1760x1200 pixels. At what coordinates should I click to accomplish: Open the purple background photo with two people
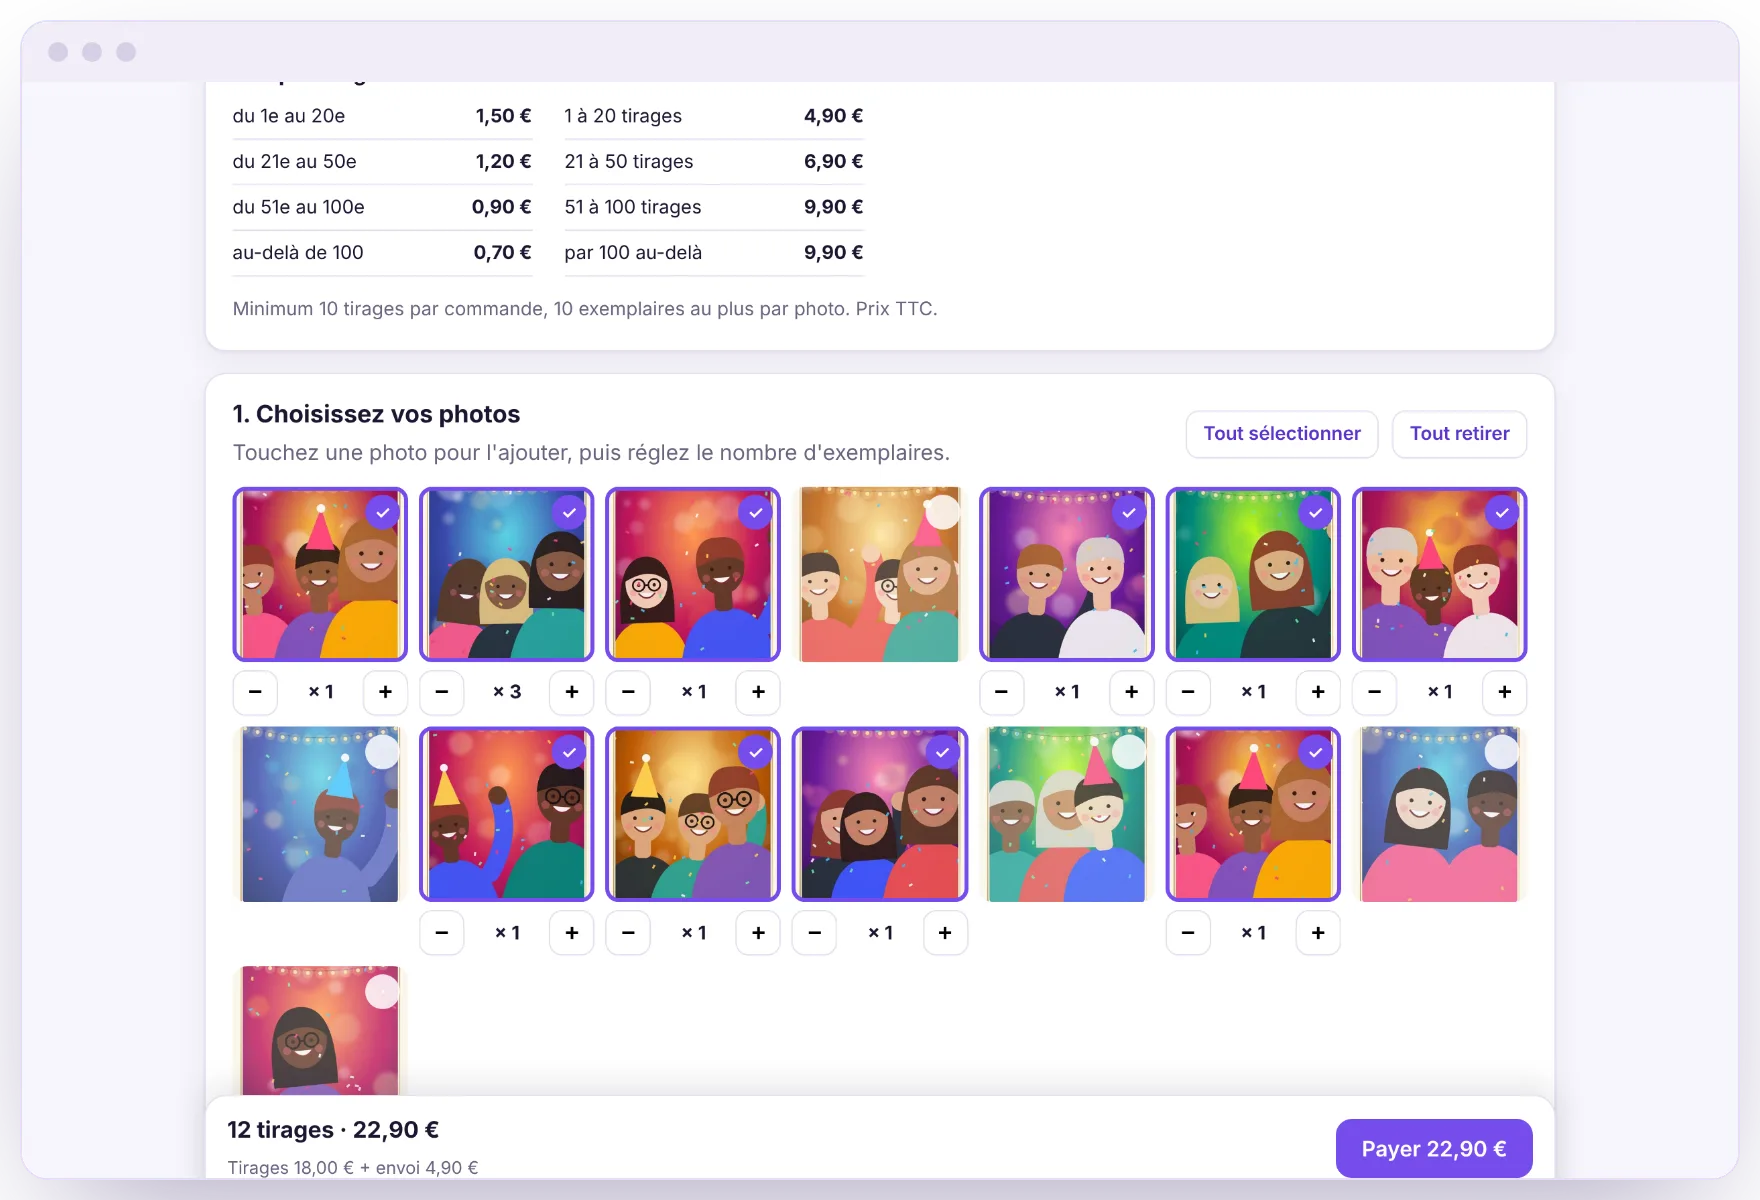1066,574
